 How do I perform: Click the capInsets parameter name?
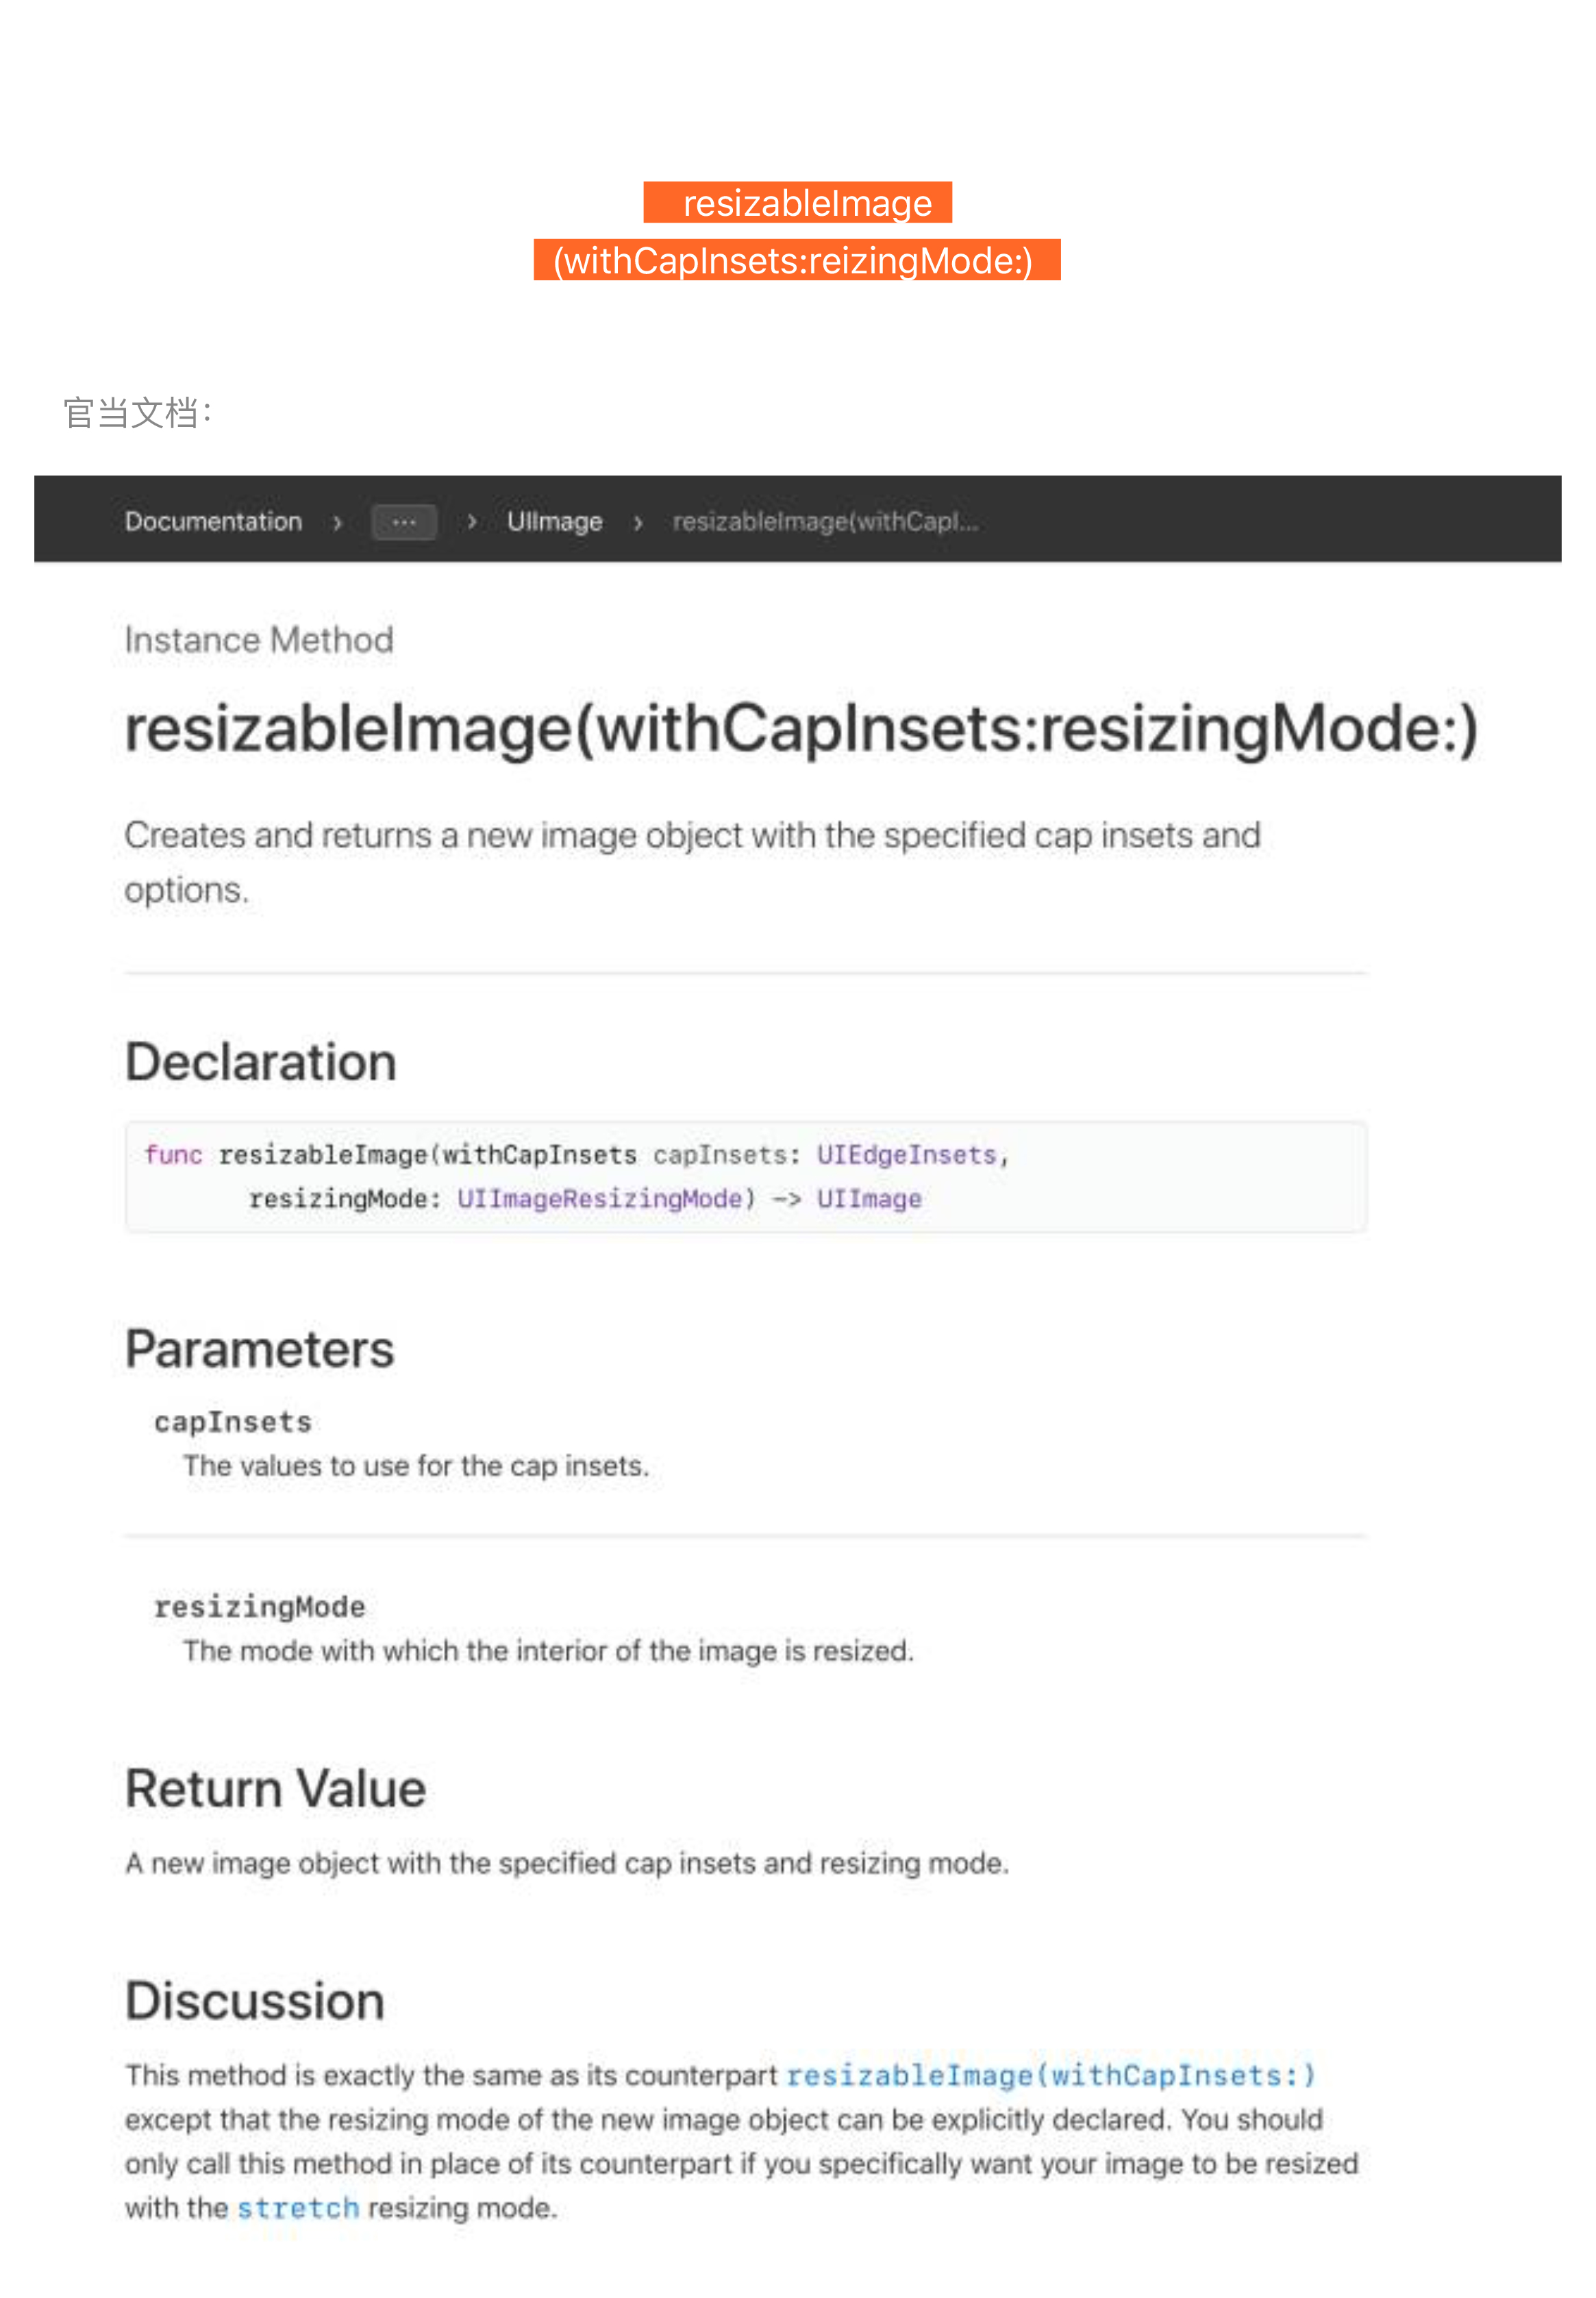[232, 1422]
